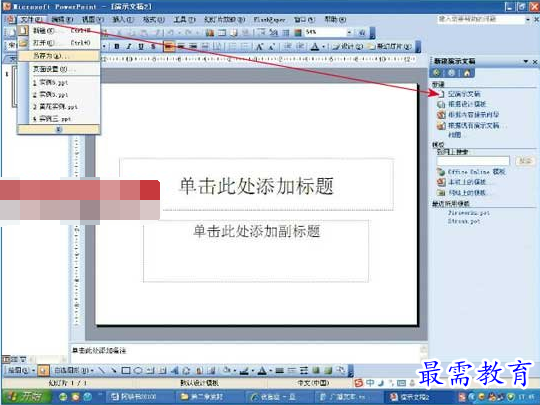
Task: Open the 自选图形 (AutoShapes) dropdown
Action: coord(74,371)
